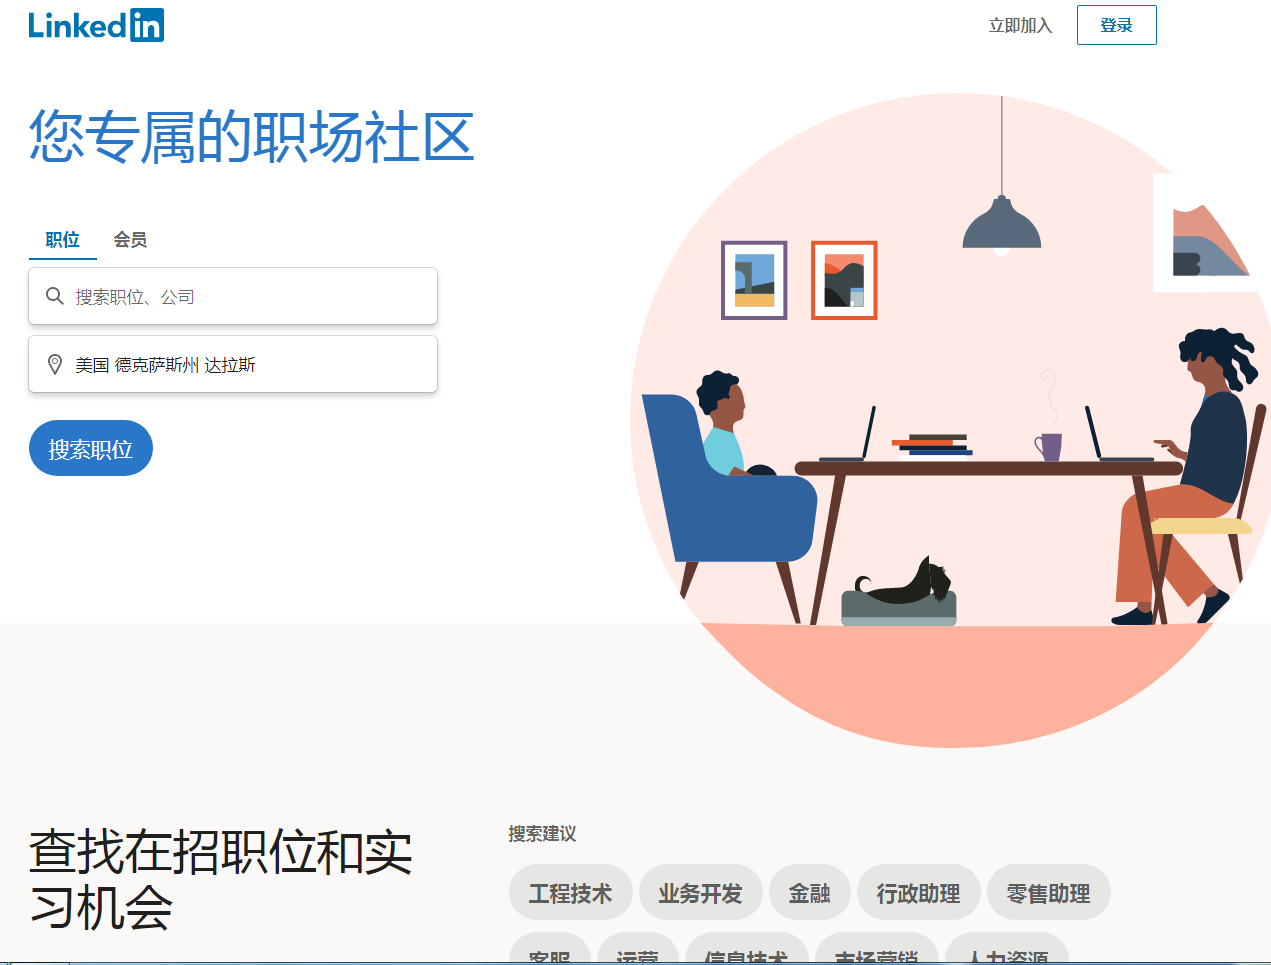Select the 工程技术 suggestion chip

pyautogui.click(x=570, y=892)
